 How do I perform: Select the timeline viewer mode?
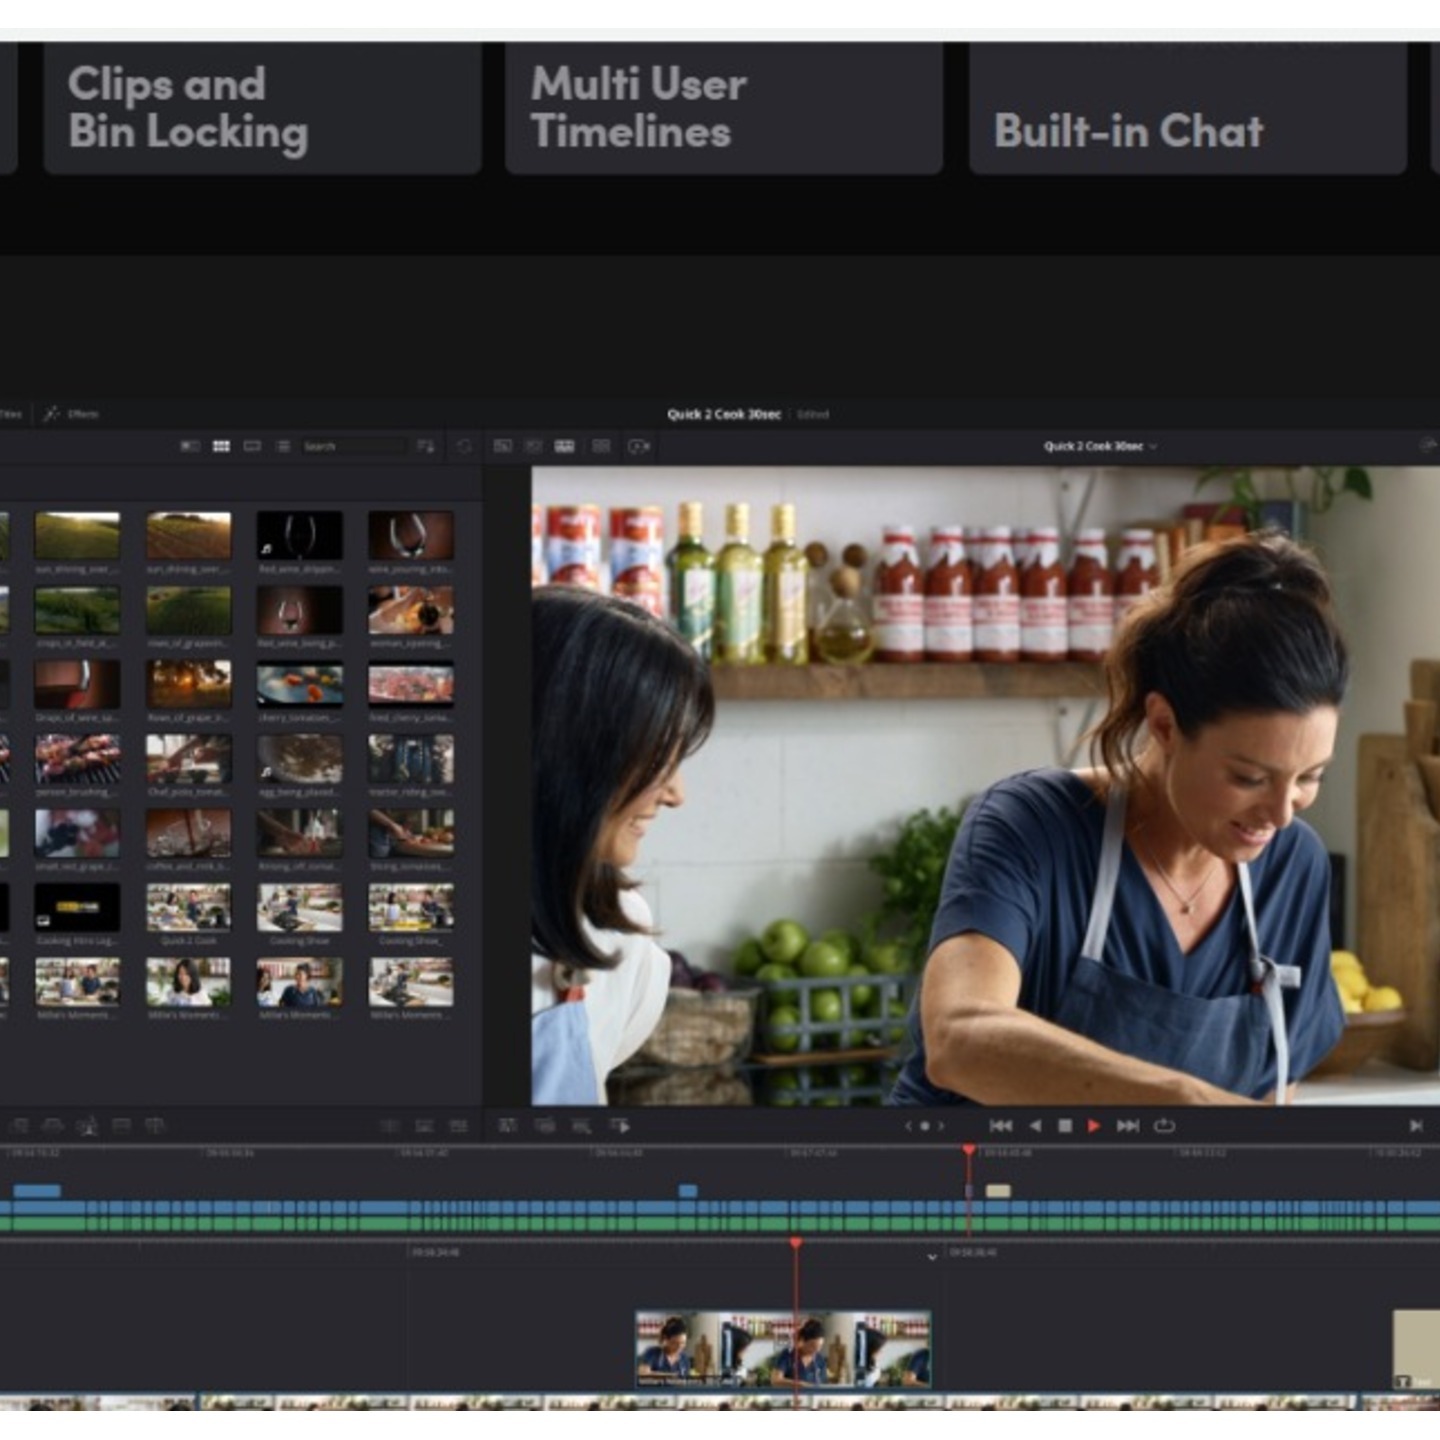click(565, 446)
